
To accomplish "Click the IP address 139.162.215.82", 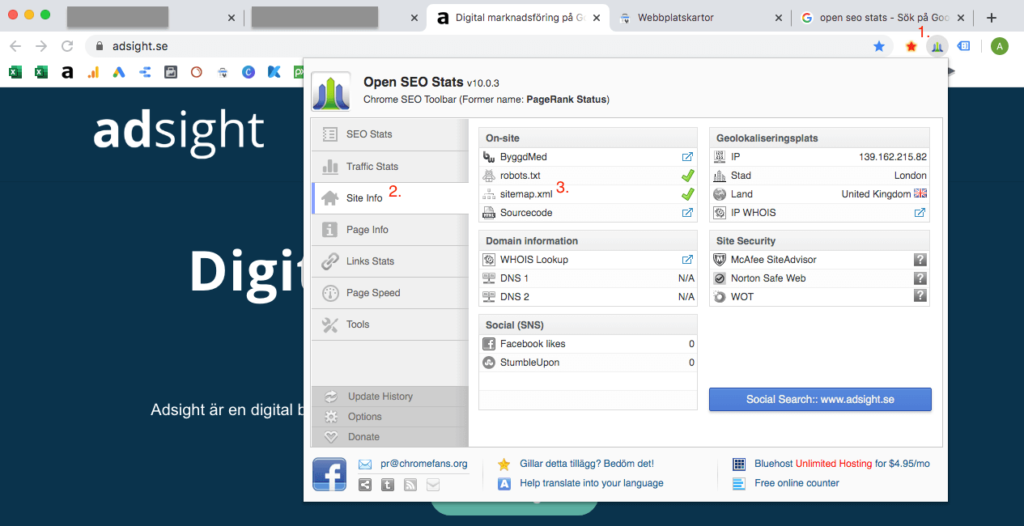I will click(893, 157).
